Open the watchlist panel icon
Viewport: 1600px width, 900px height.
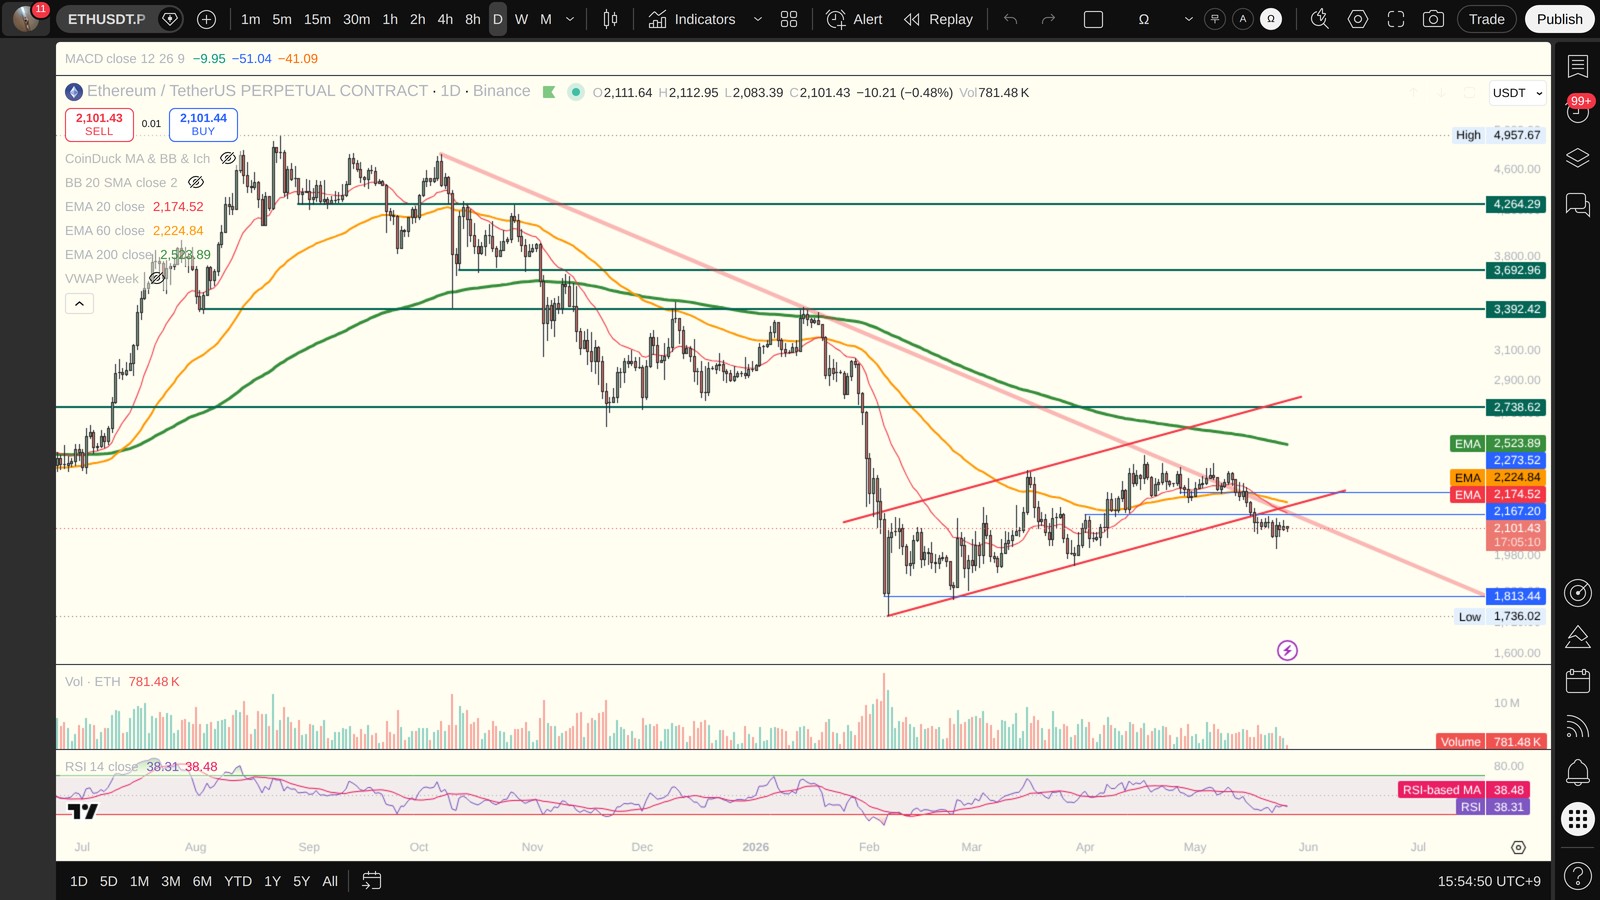pos(1578,66)
